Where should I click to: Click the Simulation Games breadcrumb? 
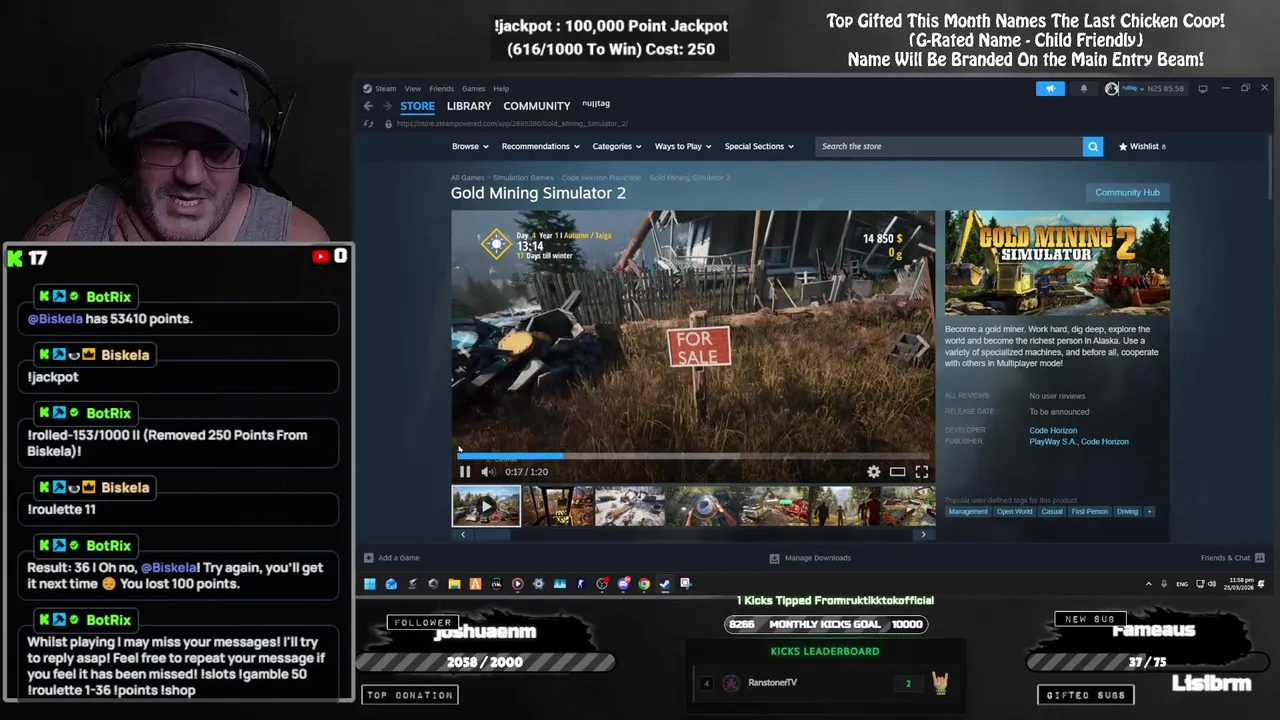pos(523,178)
